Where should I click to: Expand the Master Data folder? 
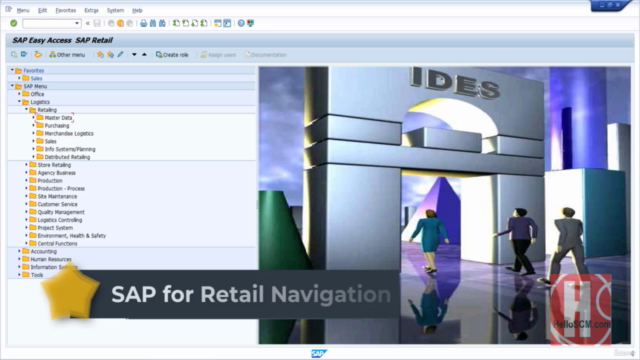point(33,118)
